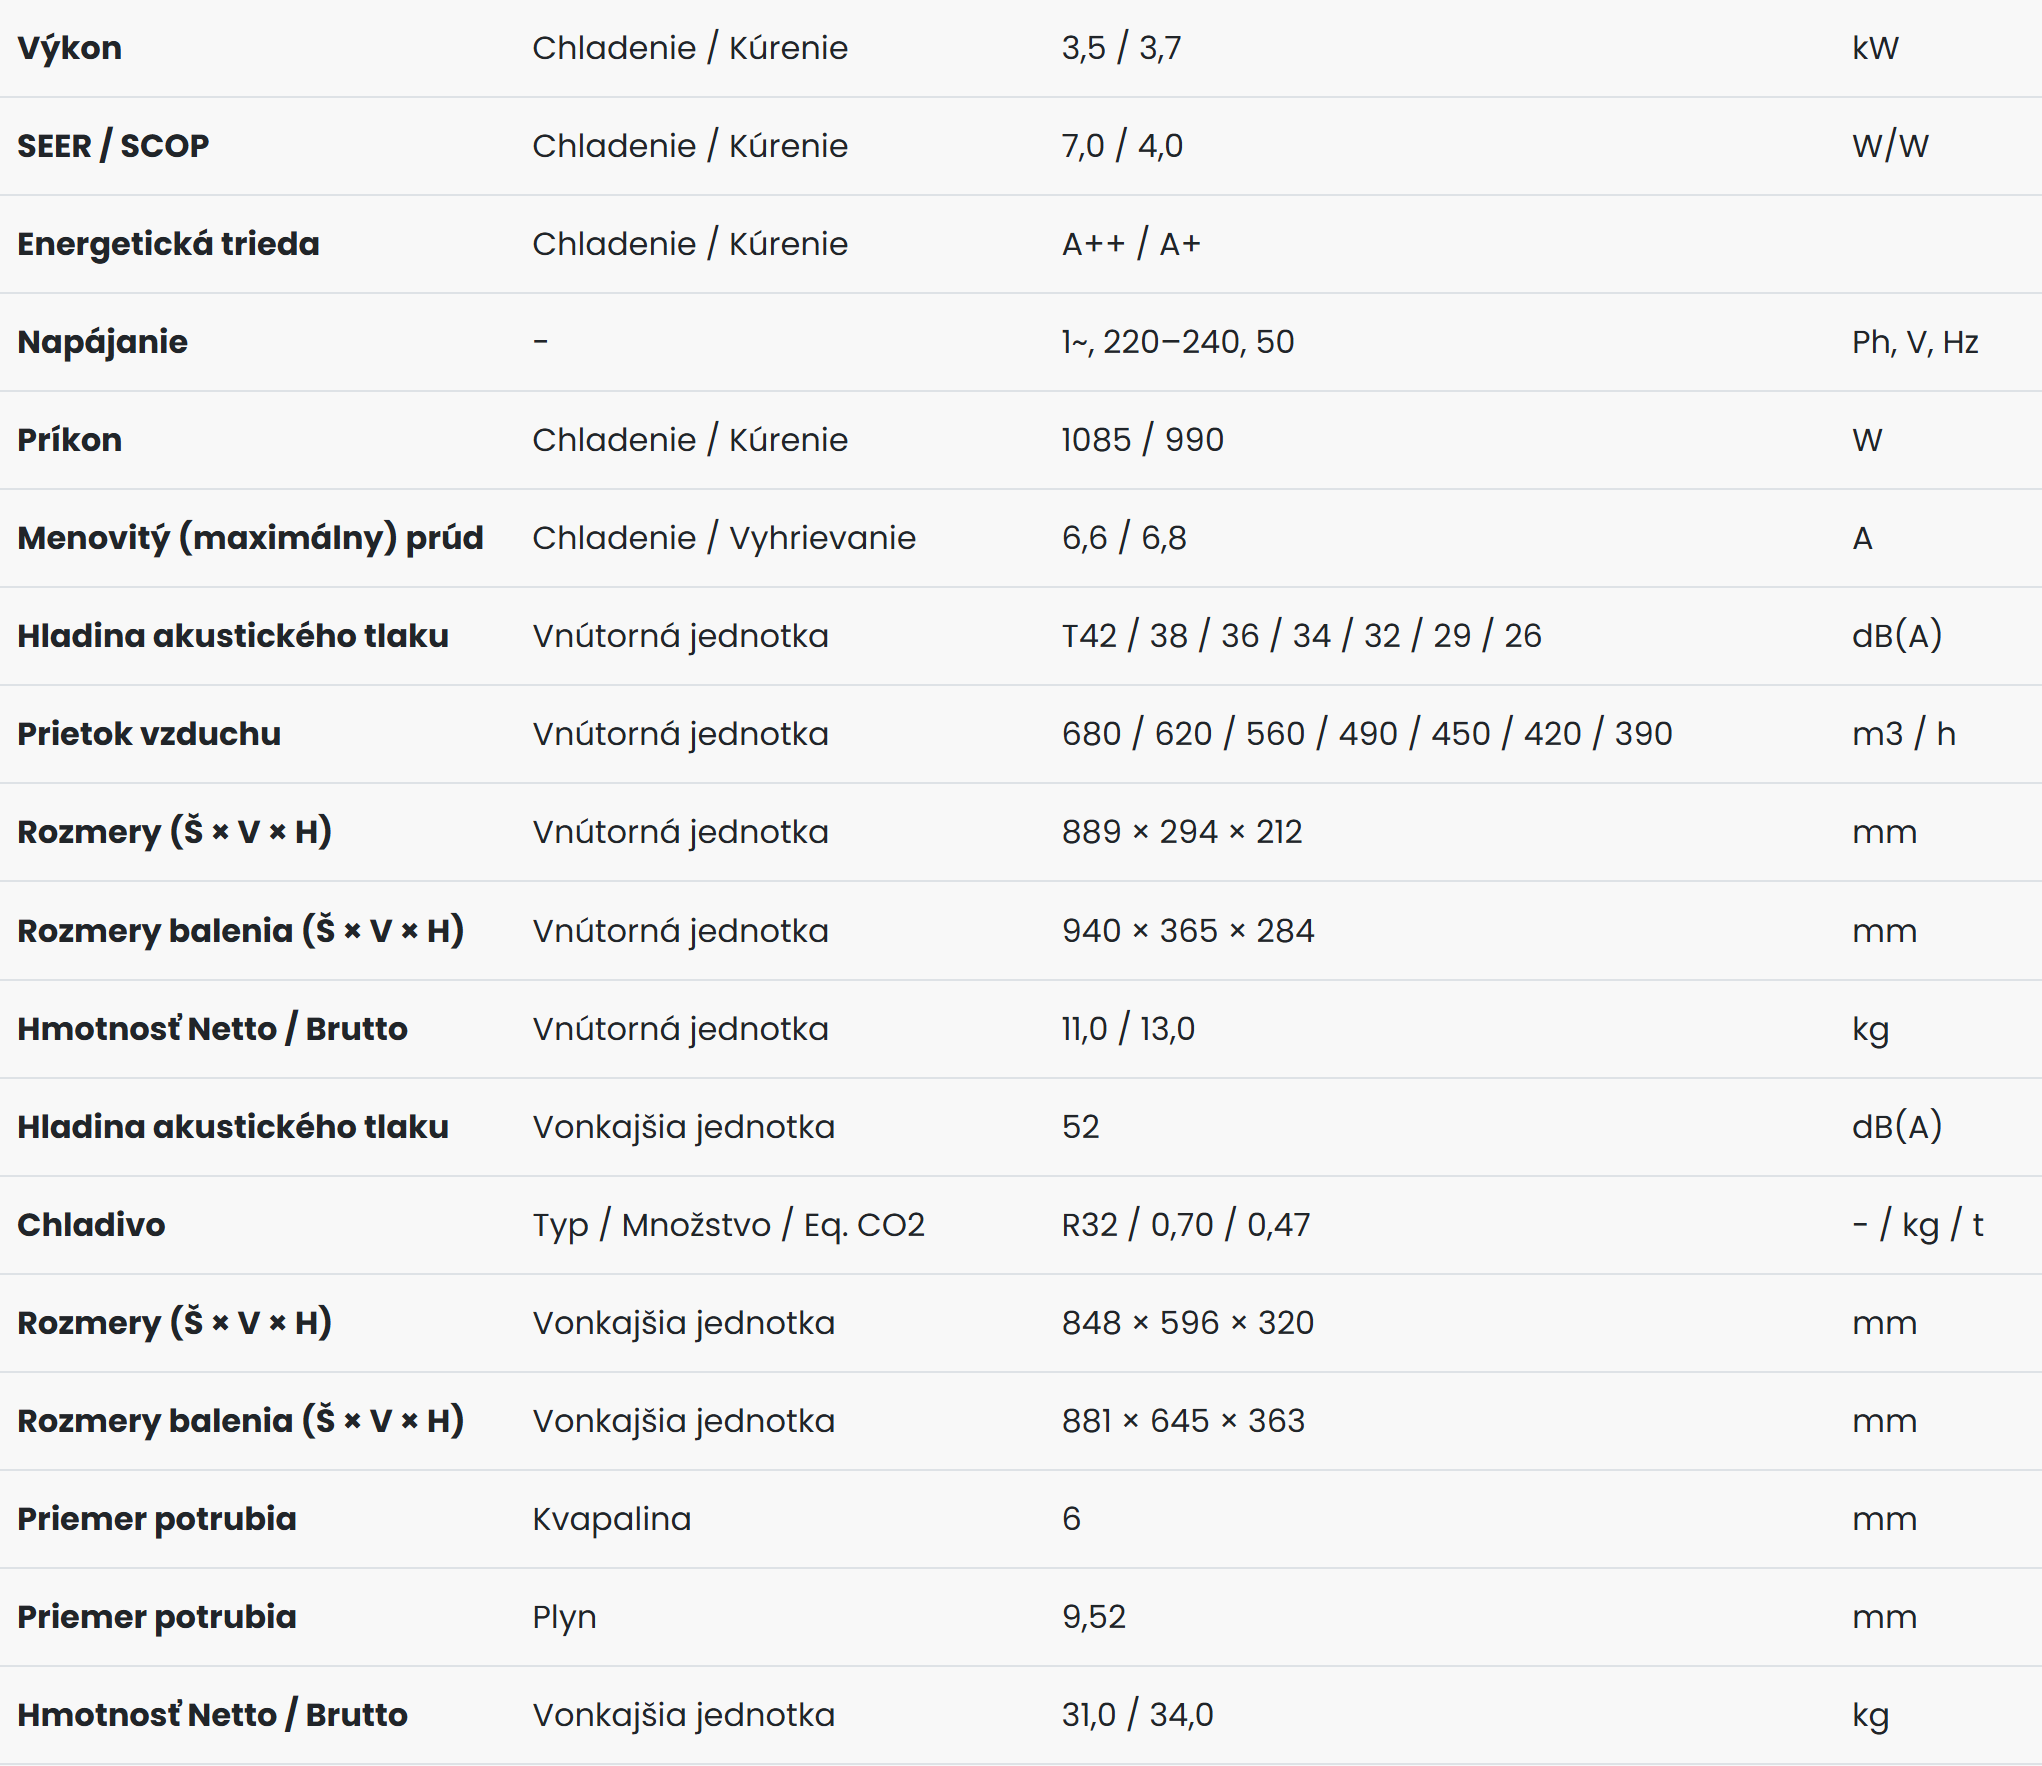Select the indoor unit weight 11,0 / 13,0
Viewport: 2042px width, 1766px height.
point(1128,1029)
